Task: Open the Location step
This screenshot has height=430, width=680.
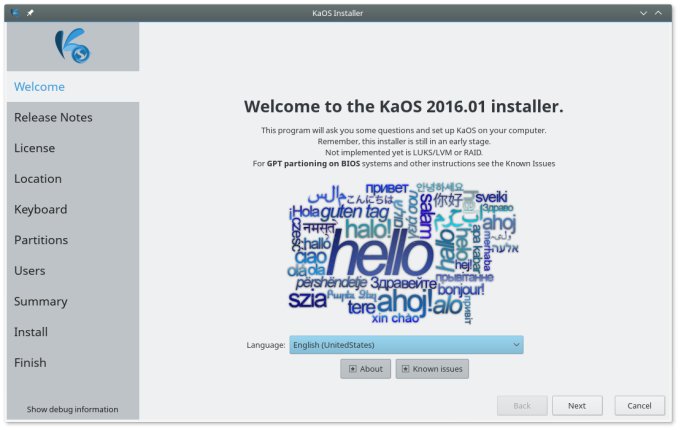Action: [73, 179]
